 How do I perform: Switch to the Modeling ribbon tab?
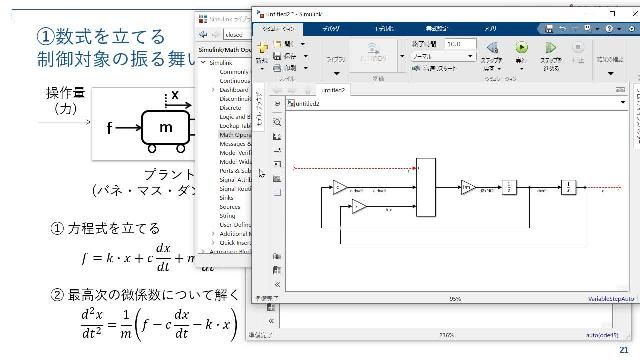tap(384, 29)
